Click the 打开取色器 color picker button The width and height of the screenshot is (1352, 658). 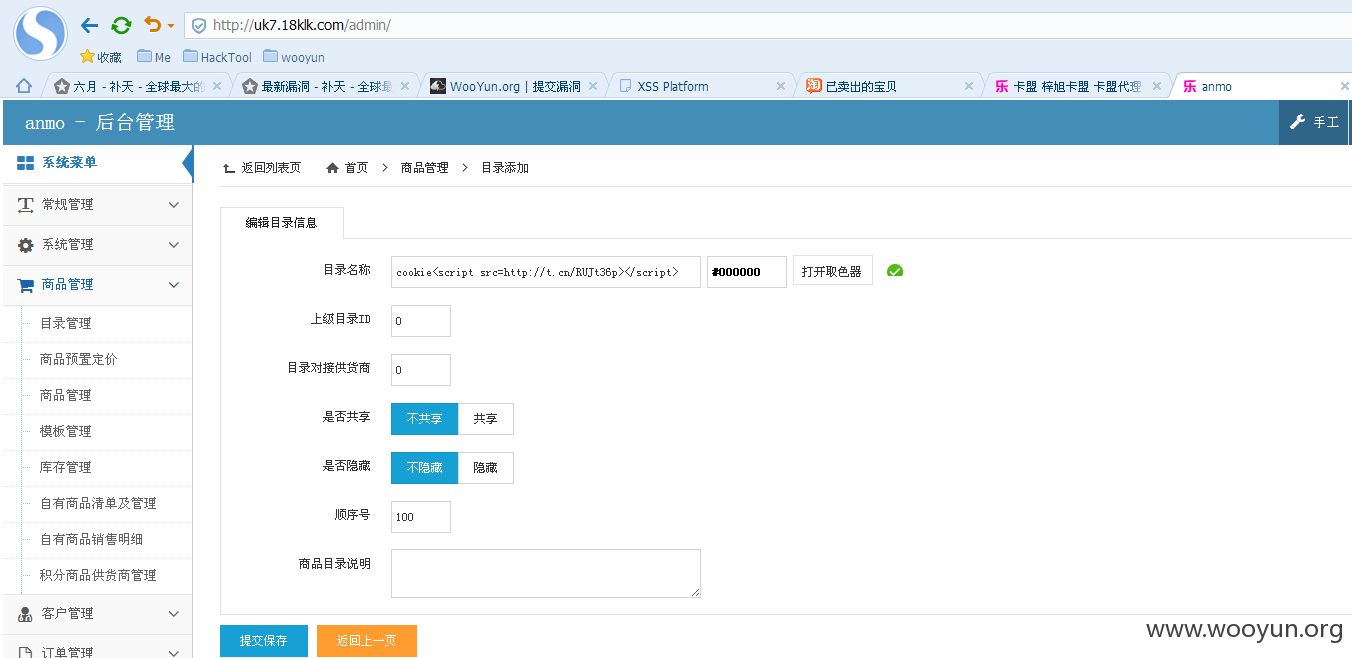pos(833,271)
